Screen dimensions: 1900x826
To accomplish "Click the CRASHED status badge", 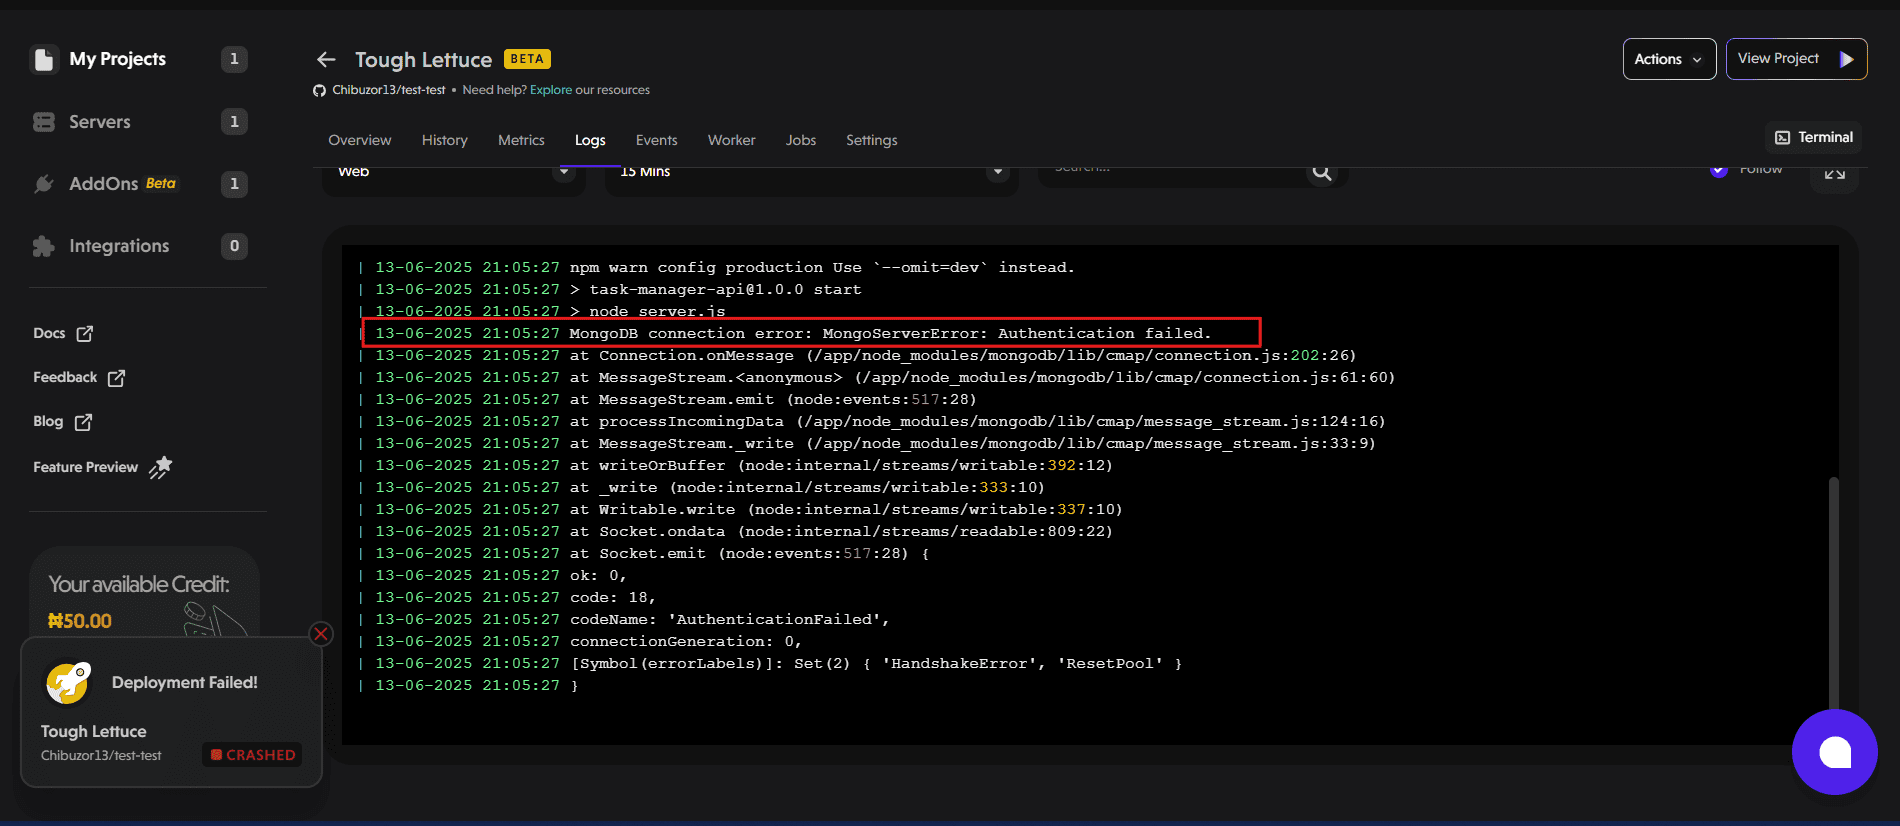I will click(253, 755).
